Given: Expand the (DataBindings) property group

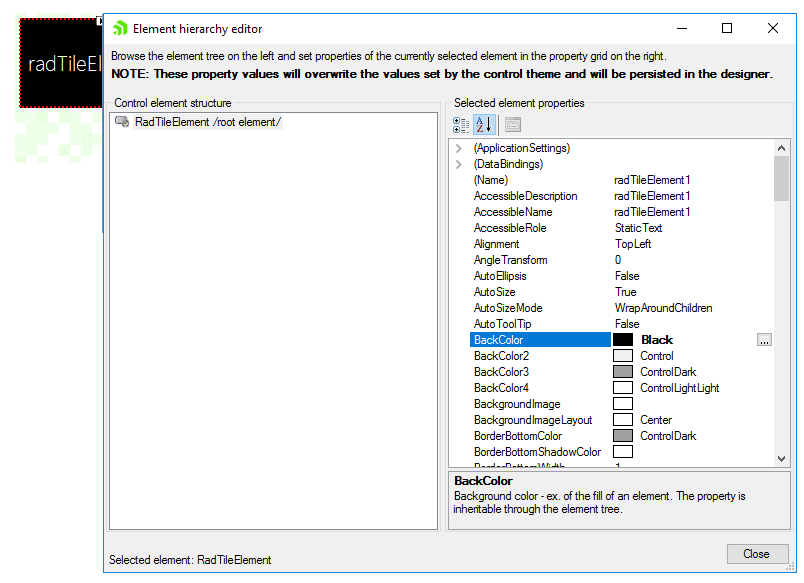Looking at the screenshot, I should pyautogui.click(x=459, y=163).
